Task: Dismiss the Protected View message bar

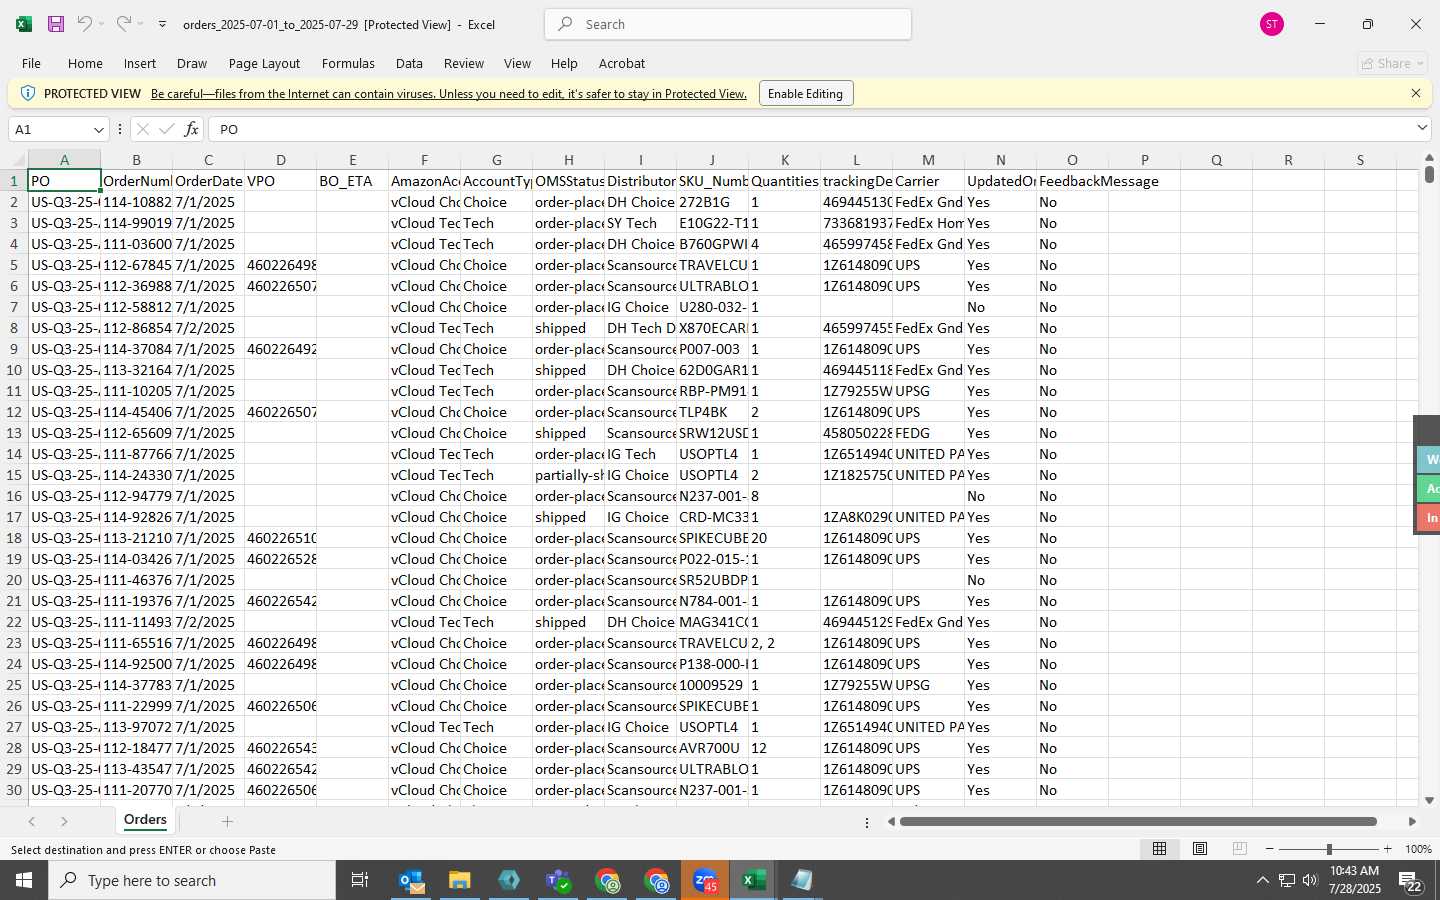Action: click(x=1416, y=93)
